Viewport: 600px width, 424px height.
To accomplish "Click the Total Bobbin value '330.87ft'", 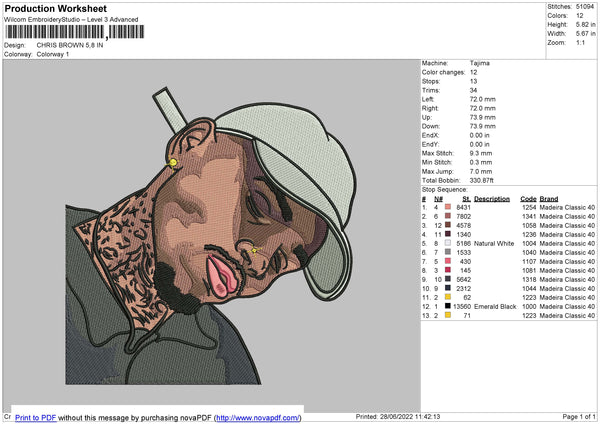I will [481, 180].
